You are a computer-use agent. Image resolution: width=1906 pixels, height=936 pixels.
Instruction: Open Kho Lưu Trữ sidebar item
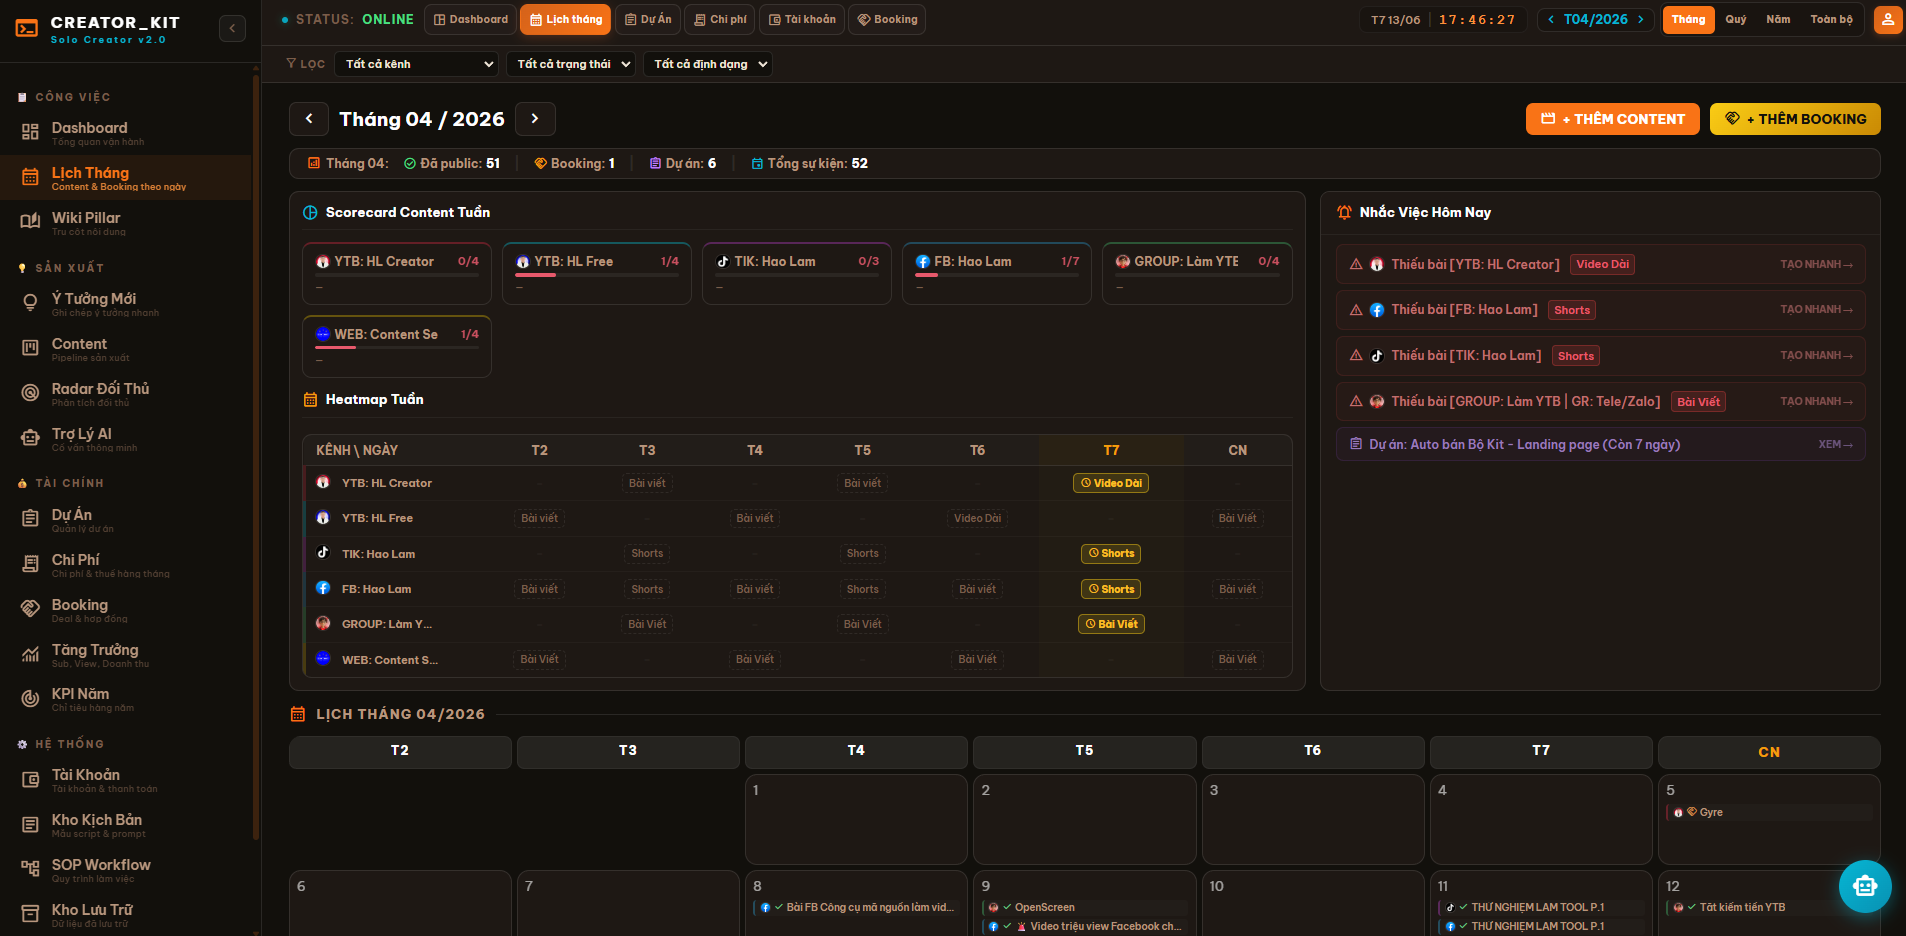(x=126, y=915)
